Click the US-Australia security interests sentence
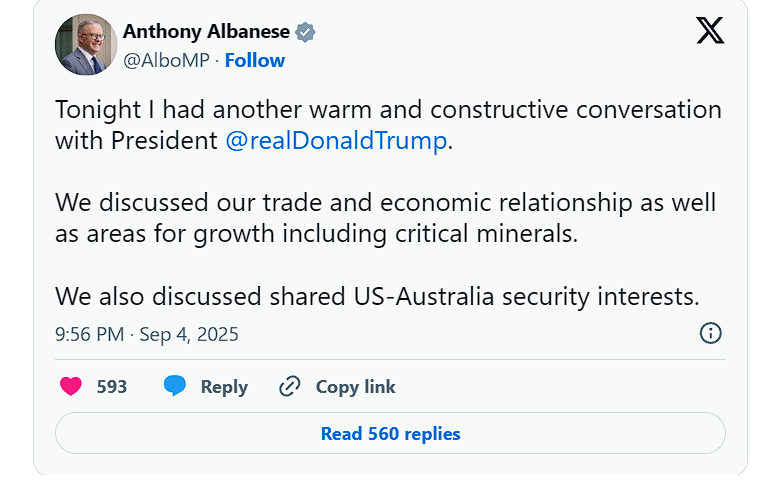This screenshot has width=779, height=481. click(x=377, y=297)
